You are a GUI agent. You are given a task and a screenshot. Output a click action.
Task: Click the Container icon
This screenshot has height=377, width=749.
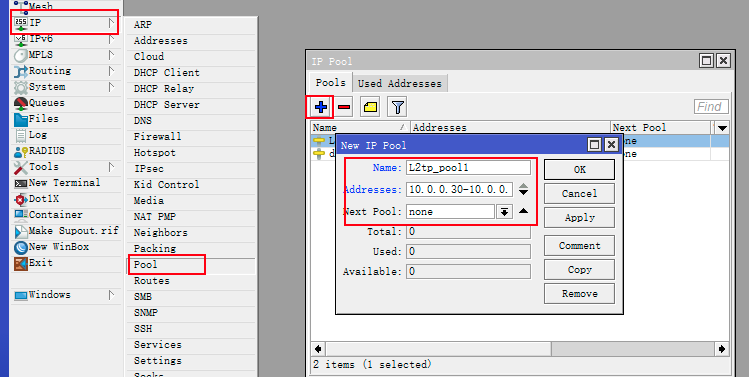click(21, 215)
